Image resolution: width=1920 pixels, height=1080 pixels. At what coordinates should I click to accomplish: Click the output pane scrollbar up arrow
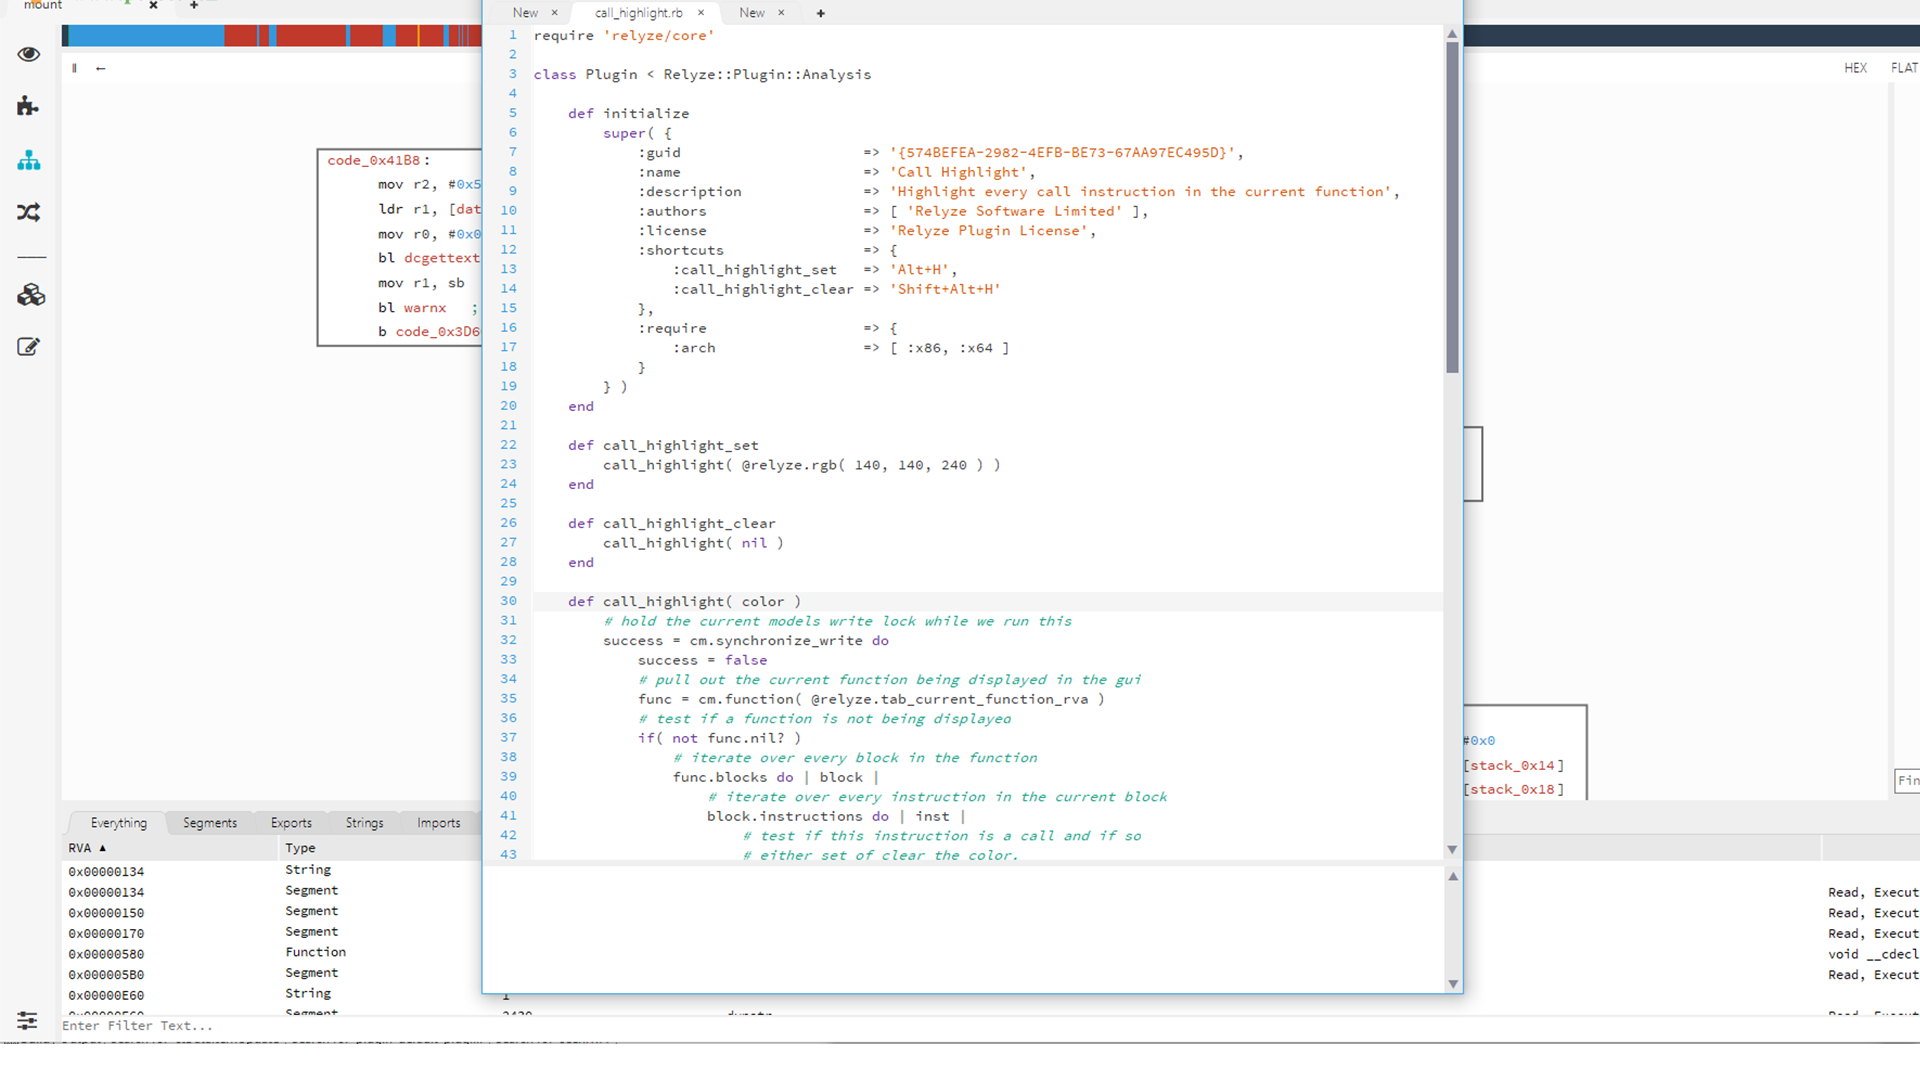pyautogui.click(x=1453, y=876)
